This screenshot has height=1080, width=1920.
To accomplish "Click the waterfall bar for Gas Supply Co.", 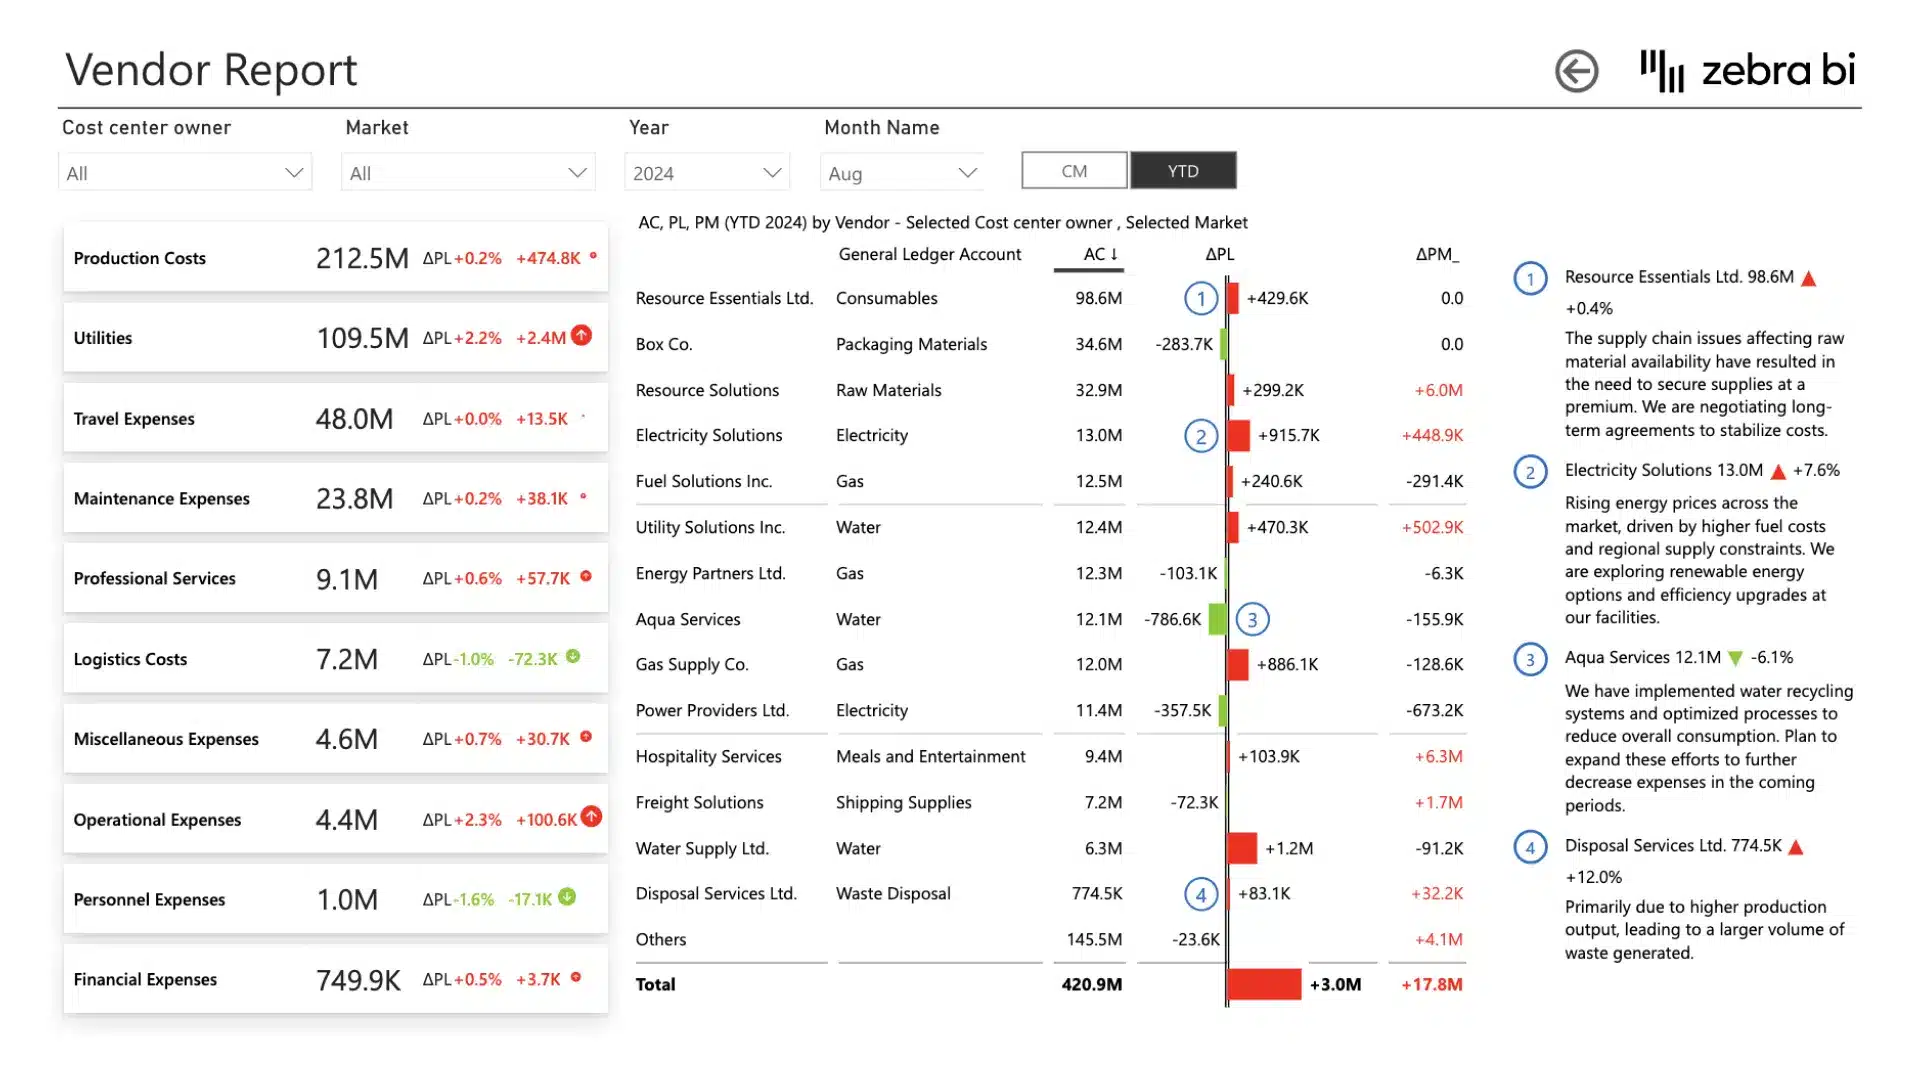I will pos(1240,664).
